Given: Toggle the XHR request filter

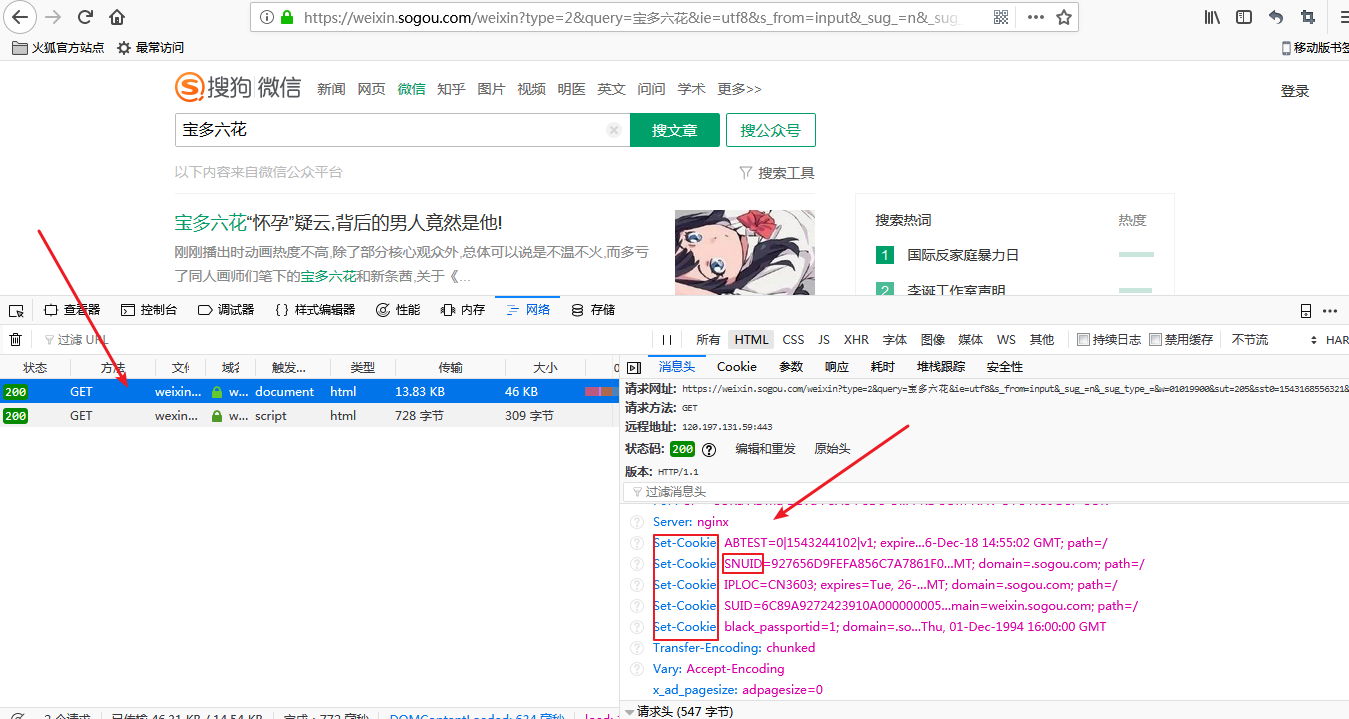Looking at the screenshot, I should pos(856,340).
